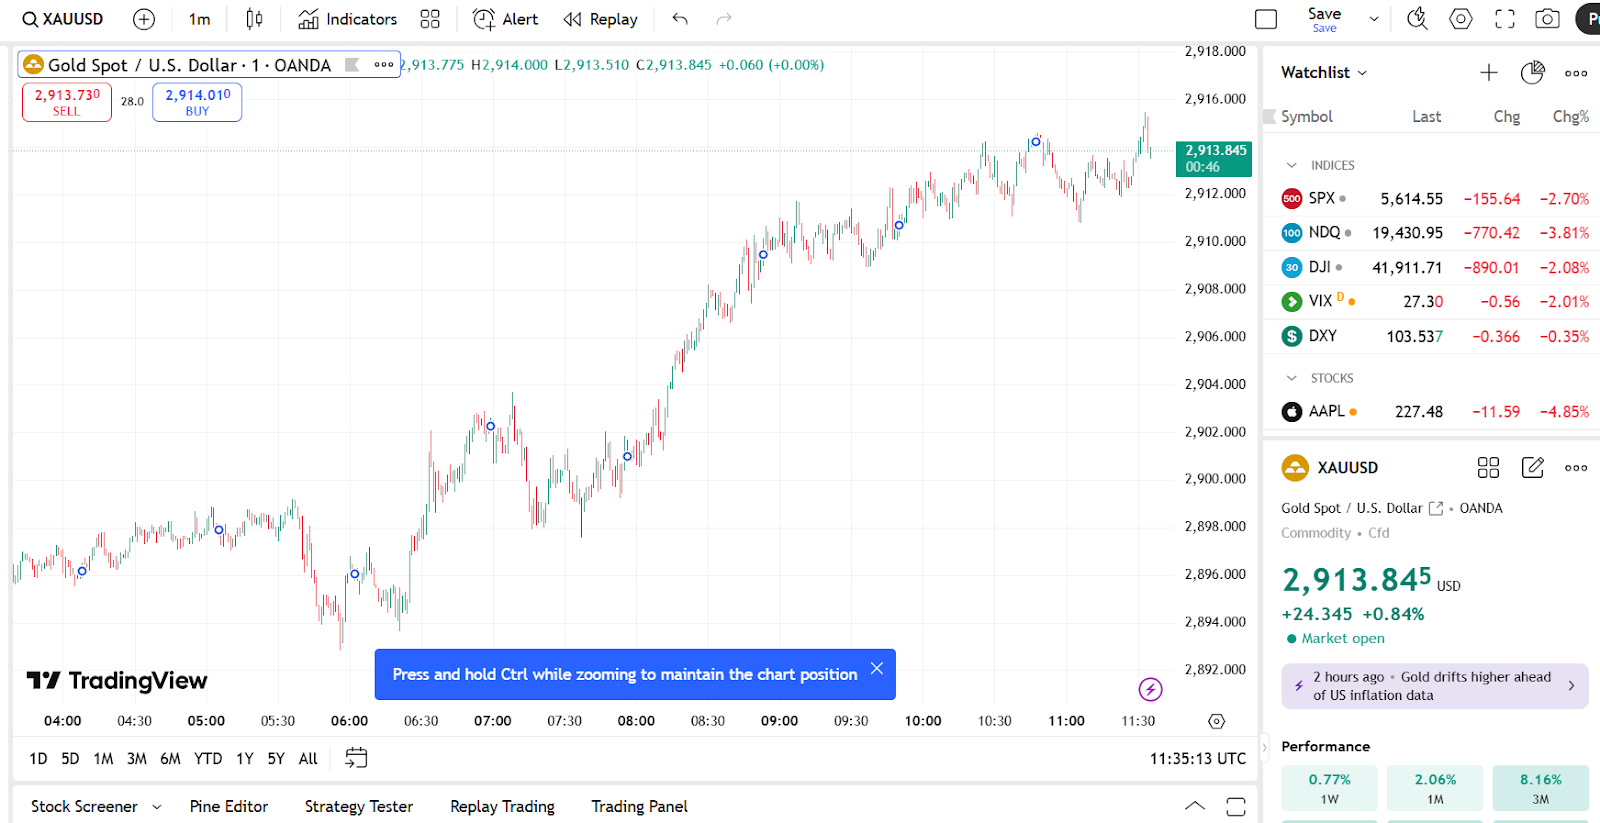
Task: Open the Trading Panel tab
Action: [639, 806]
